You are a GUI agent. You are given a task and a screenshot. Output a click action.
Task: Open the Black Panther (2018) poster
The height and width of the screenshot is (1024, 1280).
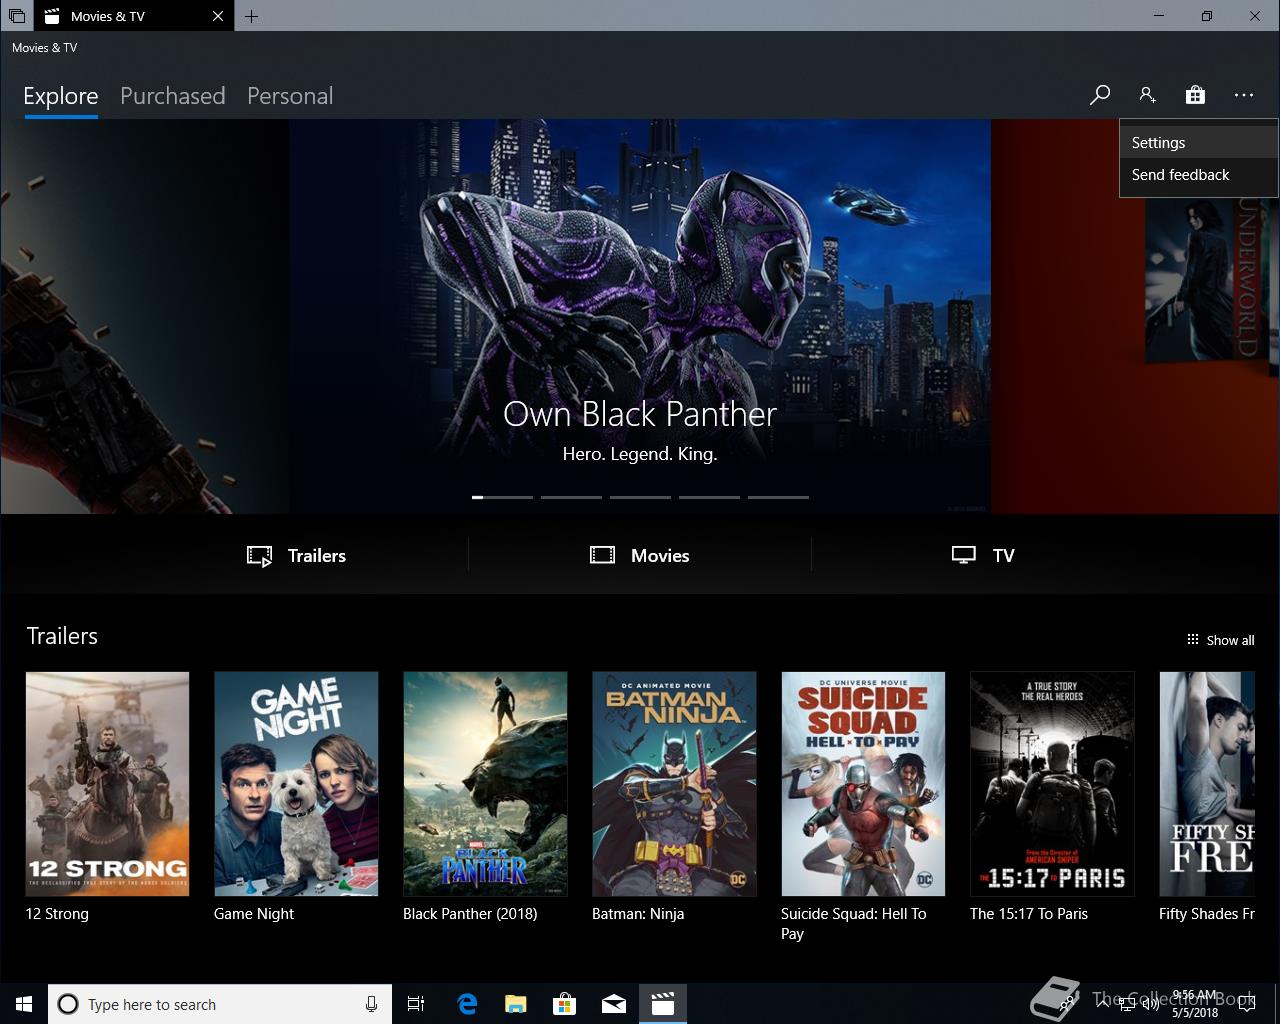(485, 784)
